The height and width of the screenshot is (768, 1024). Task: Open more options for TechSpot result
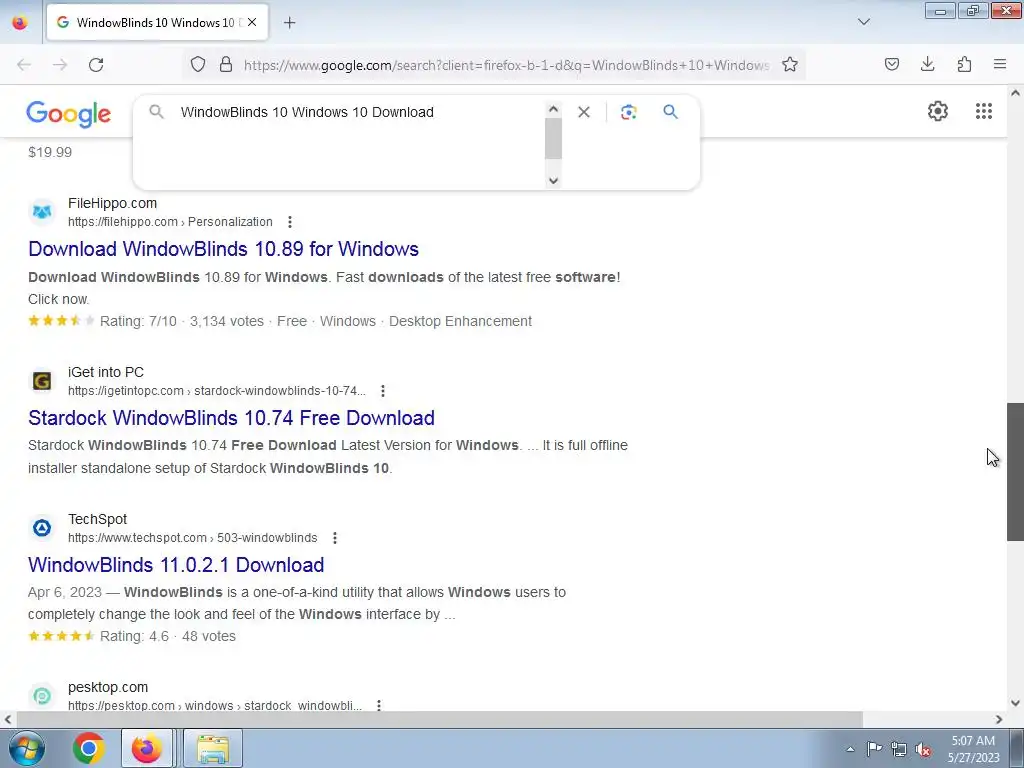334,537
